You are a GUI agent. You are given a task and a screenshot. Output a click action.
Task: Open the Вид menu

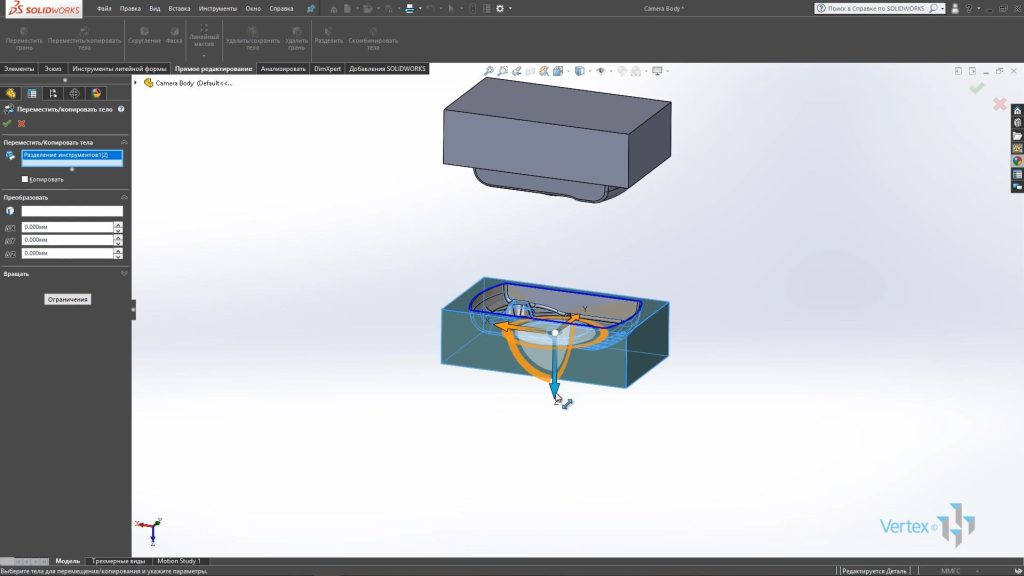(155, 8)
